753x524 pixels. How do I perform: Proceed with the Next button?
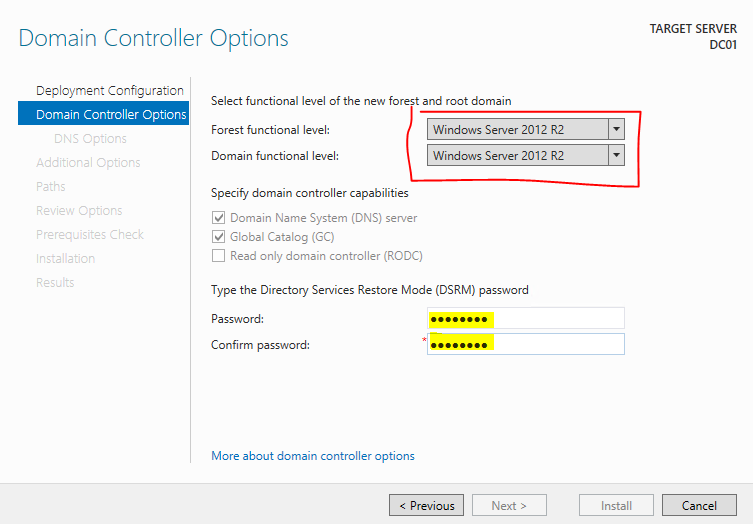coord(509,505)
